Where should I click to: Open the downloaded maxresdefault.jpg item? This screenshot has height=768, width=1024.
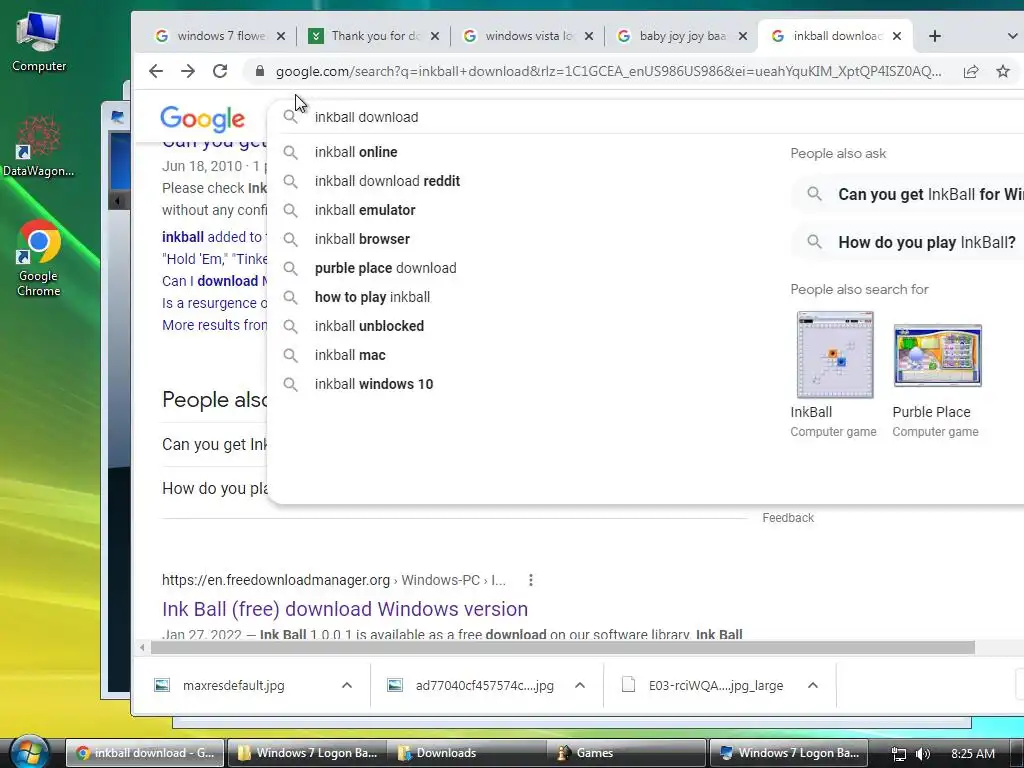(x=233, y=686)
